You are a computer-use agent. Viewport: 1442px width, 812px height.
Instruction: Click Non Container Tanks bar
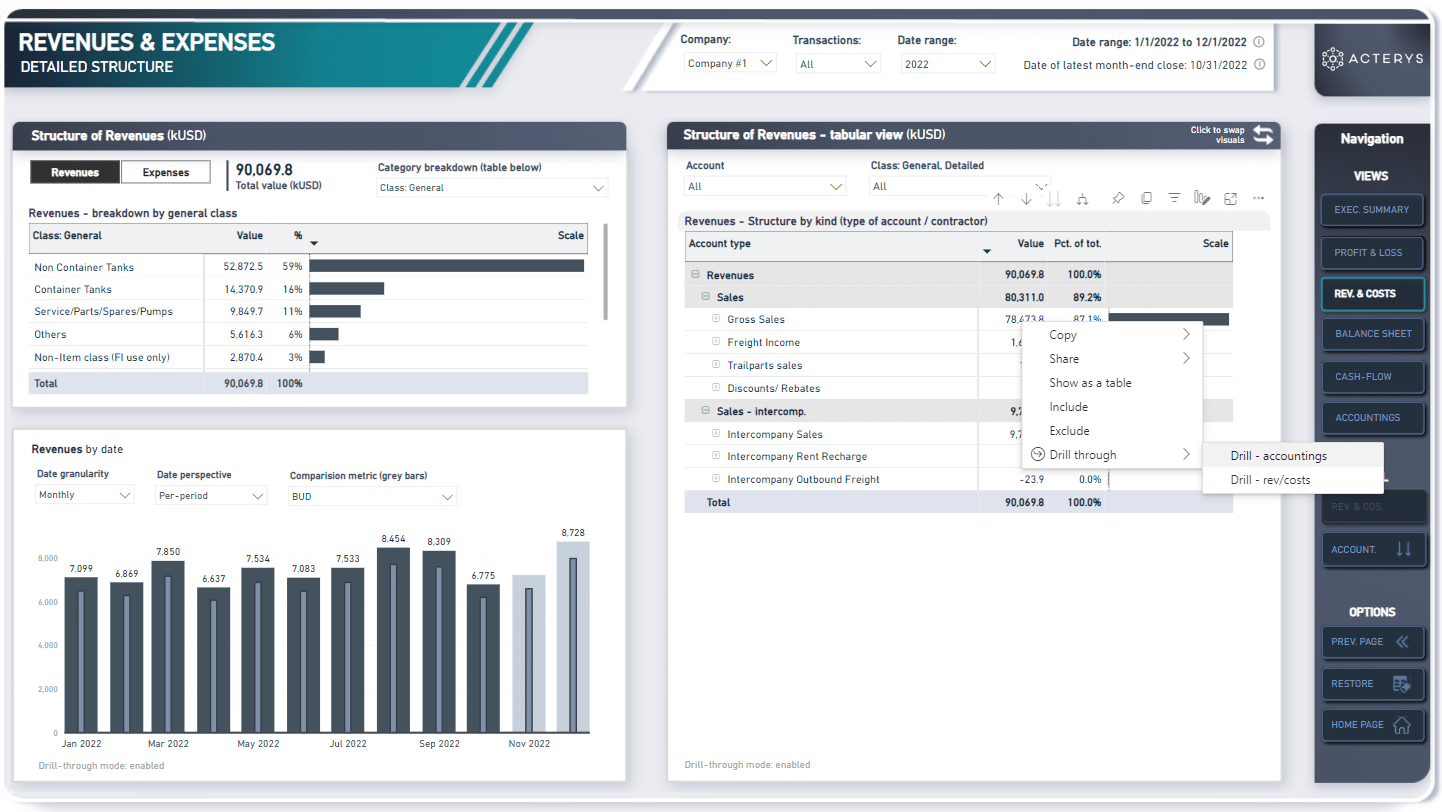tap(447, 266)
